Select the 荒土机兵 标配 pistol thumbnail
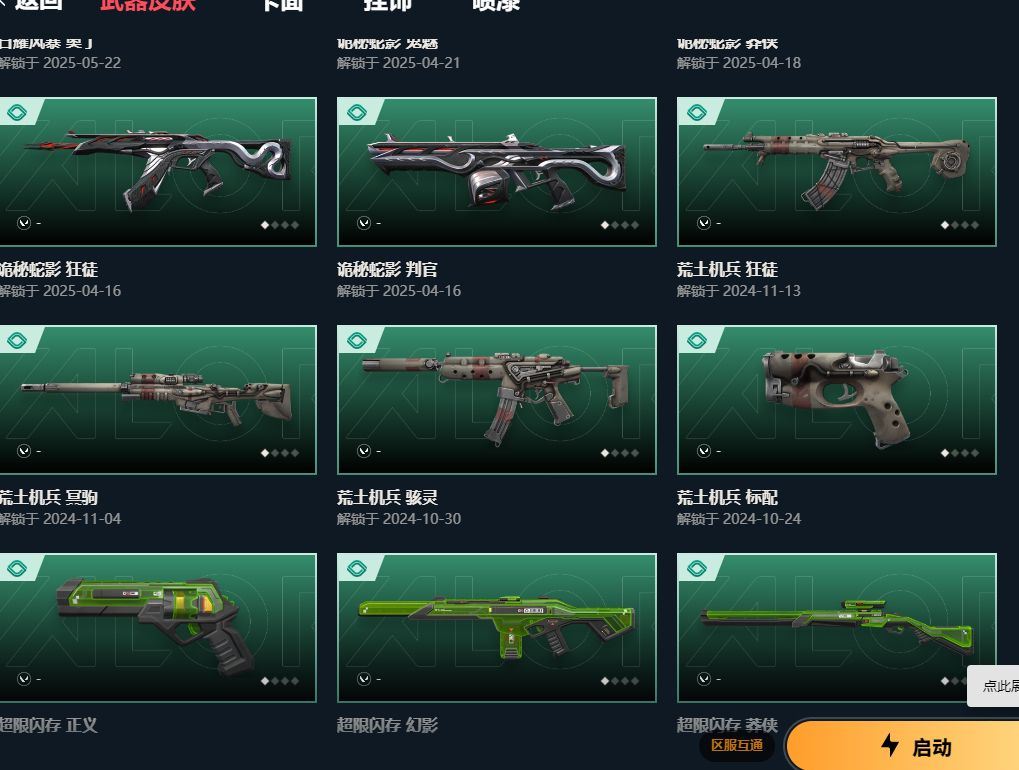Image resolution: width=1019 pixels, height=770 pixels. pos(836,400)
